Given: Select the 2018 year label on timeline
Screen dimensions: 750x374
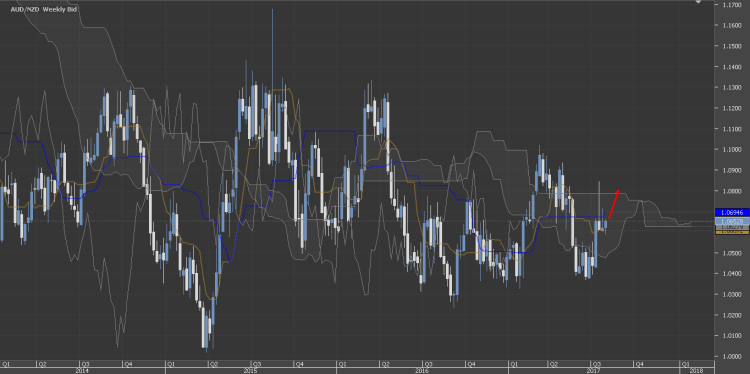Looking at the screenshot, I should [x=697, y=371].
